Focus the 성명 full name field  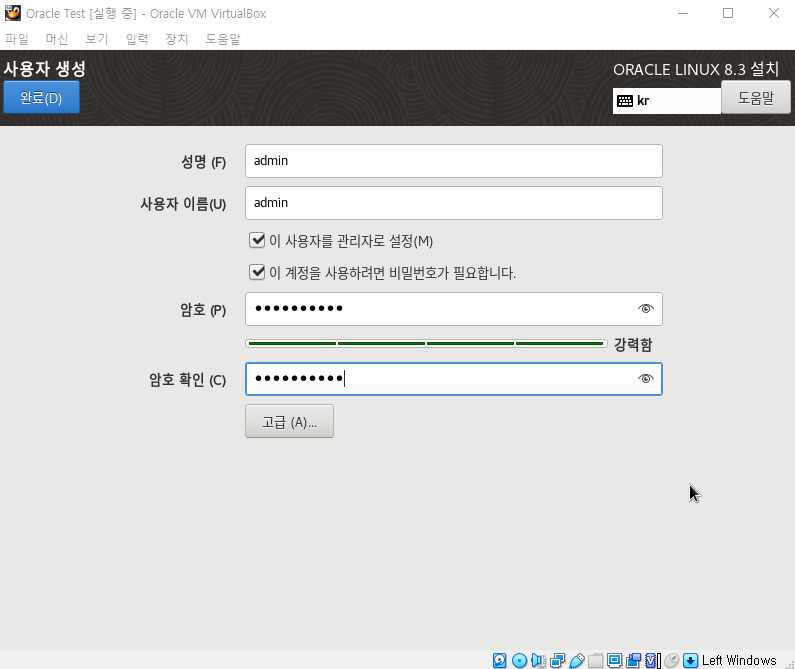(454, 161)
